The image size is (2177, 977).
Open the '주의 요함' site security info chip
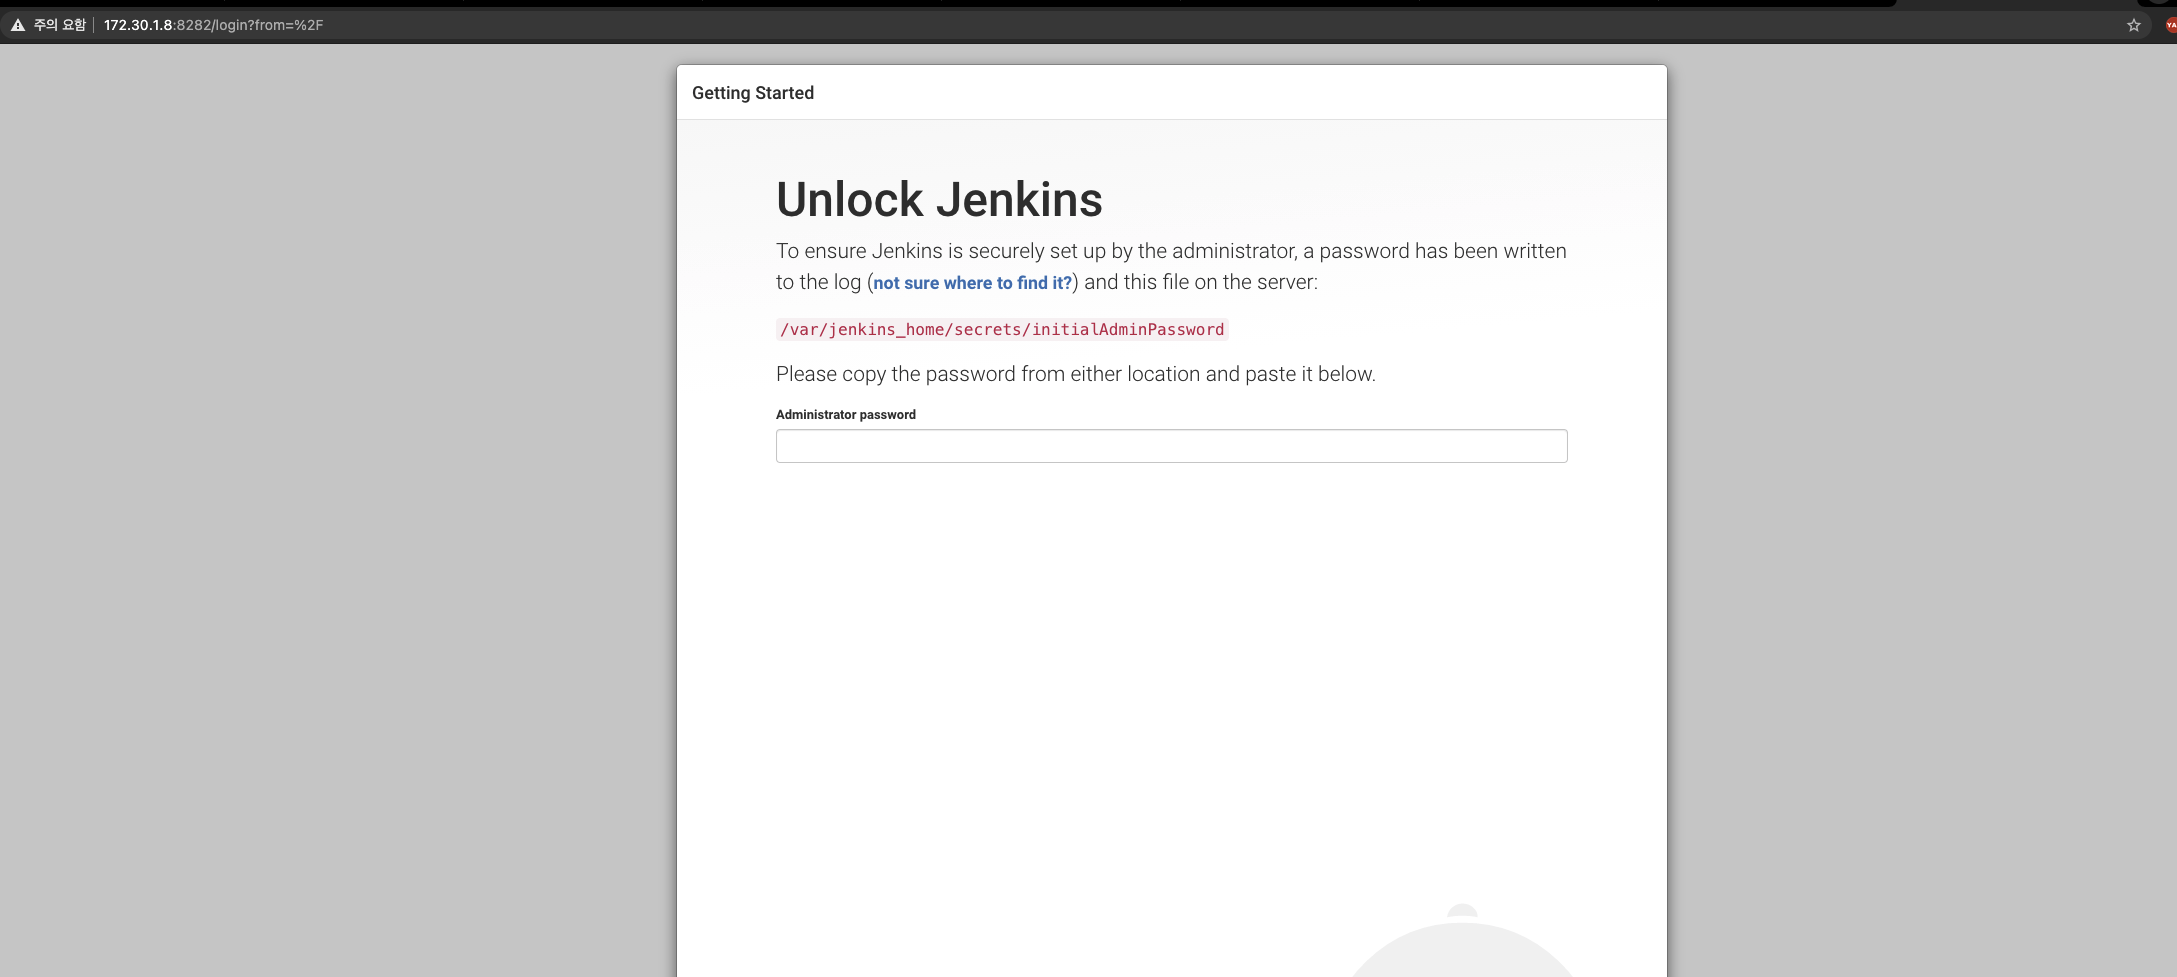[45, 25]
